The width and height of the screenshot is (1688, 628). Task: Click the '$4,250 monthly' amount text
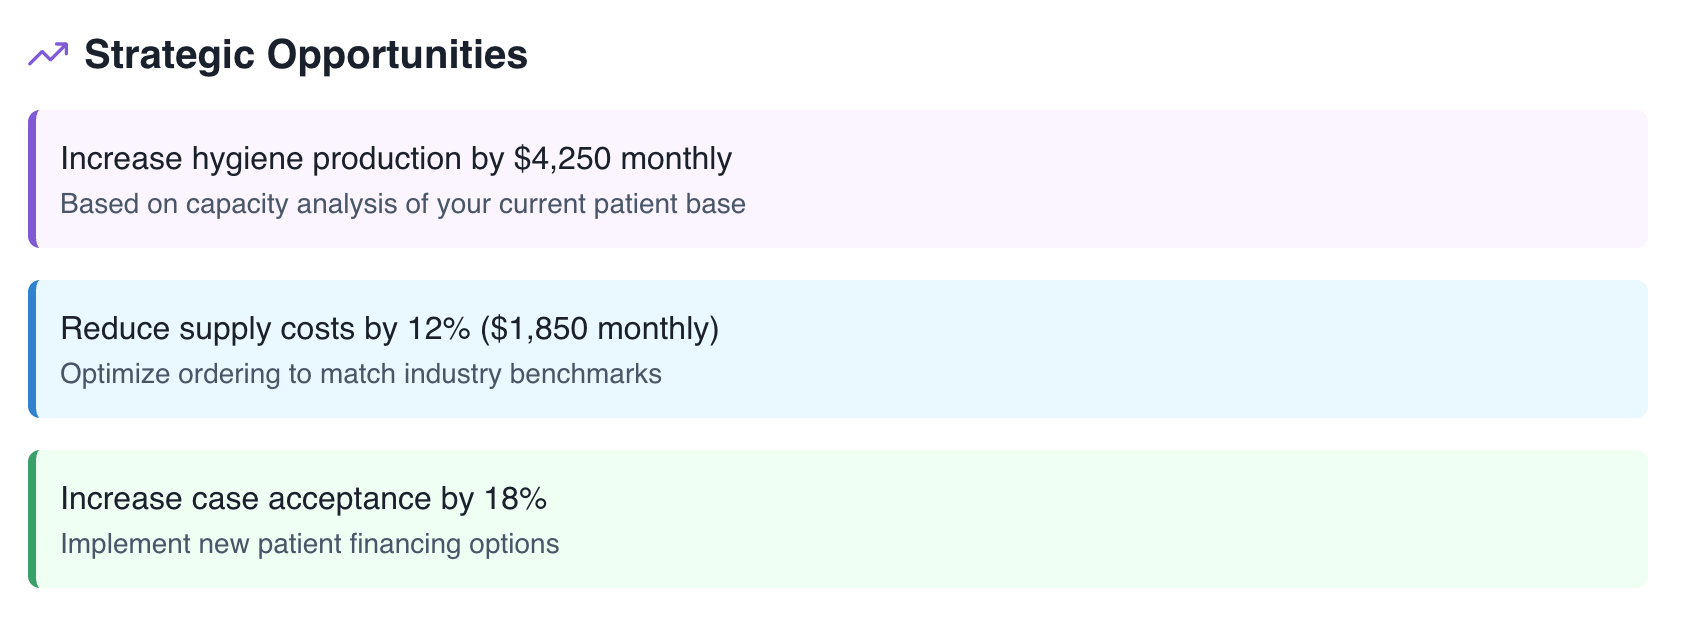(623, 159)
